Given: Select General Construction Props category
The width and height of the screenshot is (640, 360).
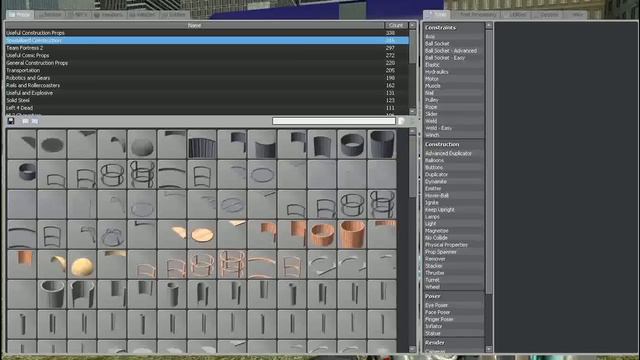Looking at the screenshot, I should tap(207, 63).
